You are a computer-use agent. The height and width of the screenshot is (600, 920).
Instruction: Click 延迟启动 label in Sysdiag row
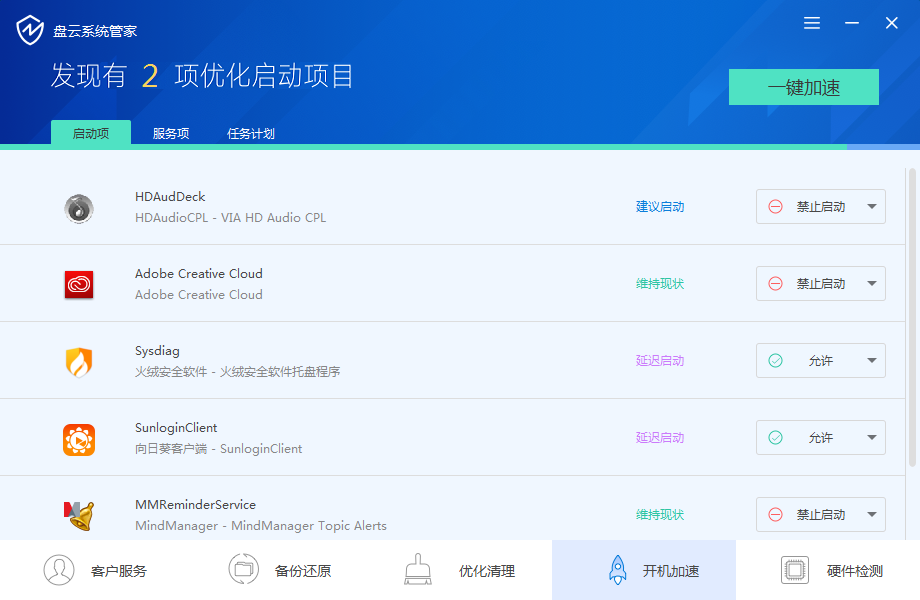pyautogui.click(x=659, y=360)
